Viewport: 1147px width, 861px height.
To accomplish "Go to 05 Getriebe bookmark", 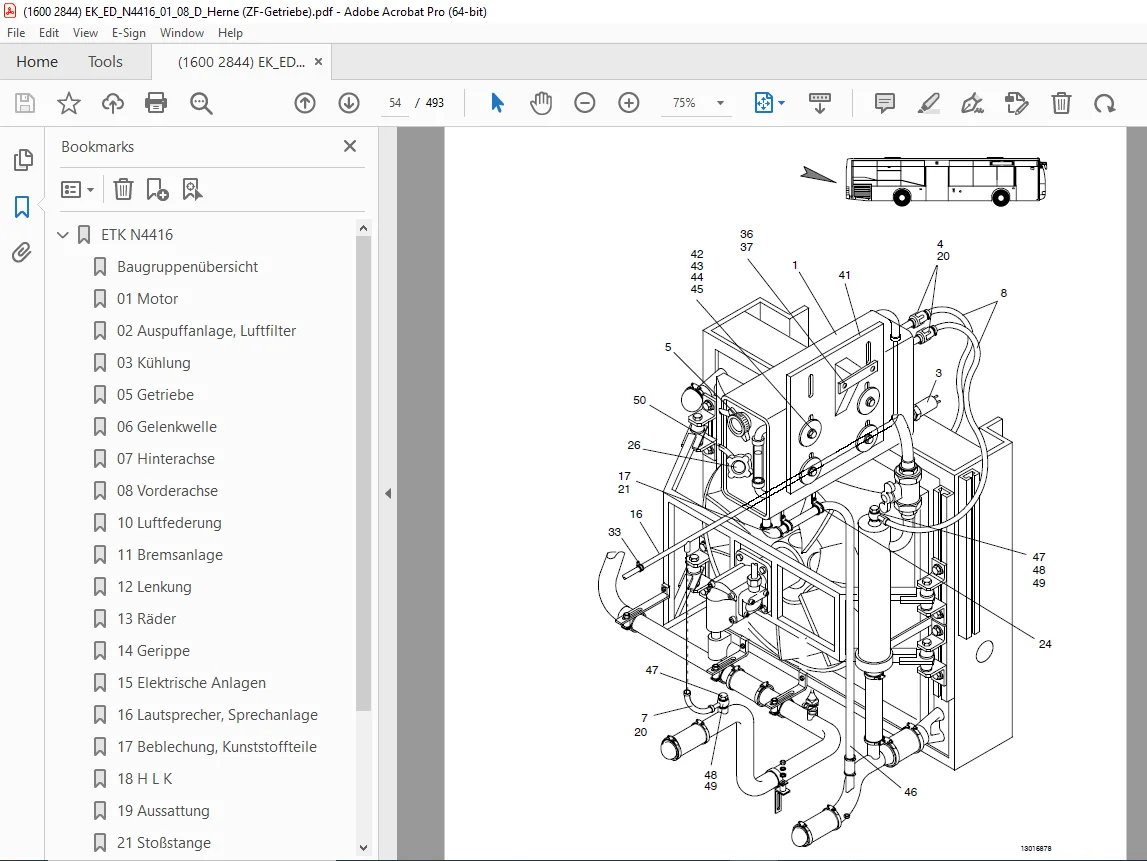I will click(155, 395).
